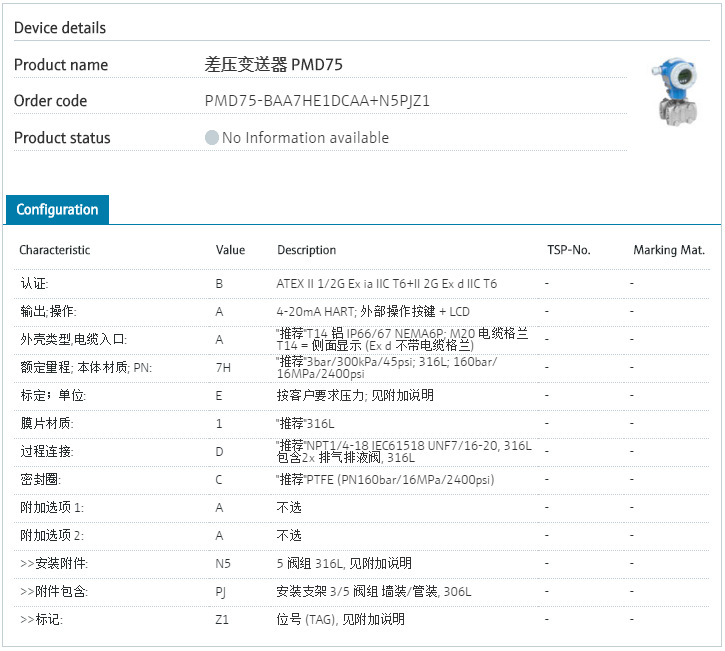The height and width of the screenshot is (651, 725).
Task: Click the value PJ cell
Action: 221,592
